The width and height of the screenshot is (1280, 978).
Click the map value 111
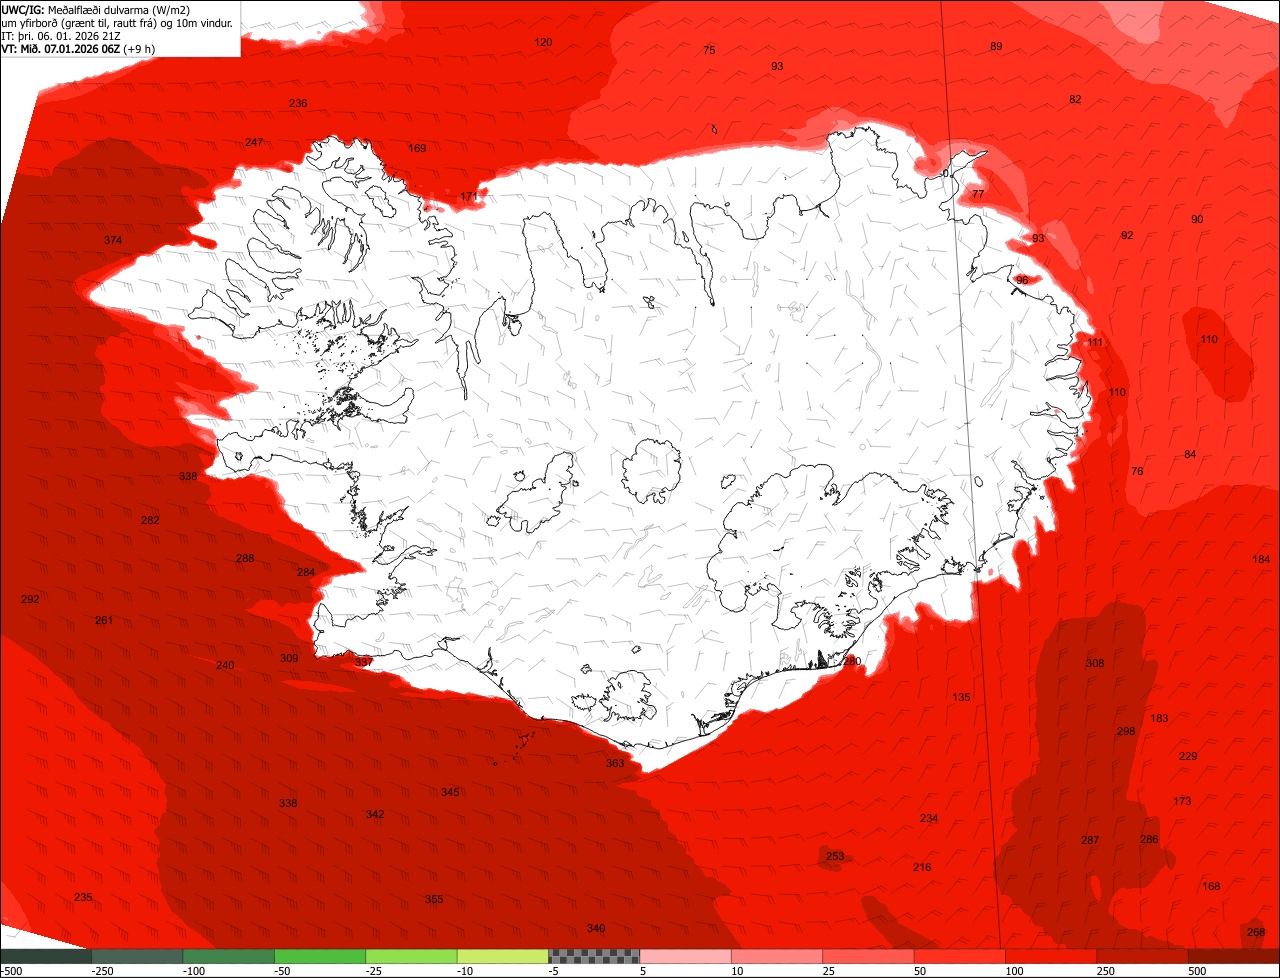click(x=1095, y=342)
